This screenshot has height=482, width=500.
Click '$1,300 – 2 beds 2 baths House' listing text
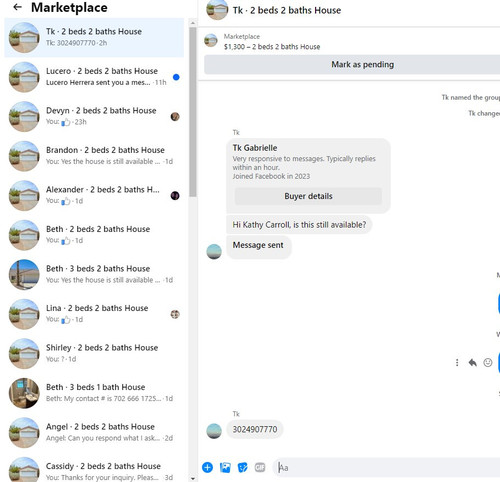click(272, 47)
